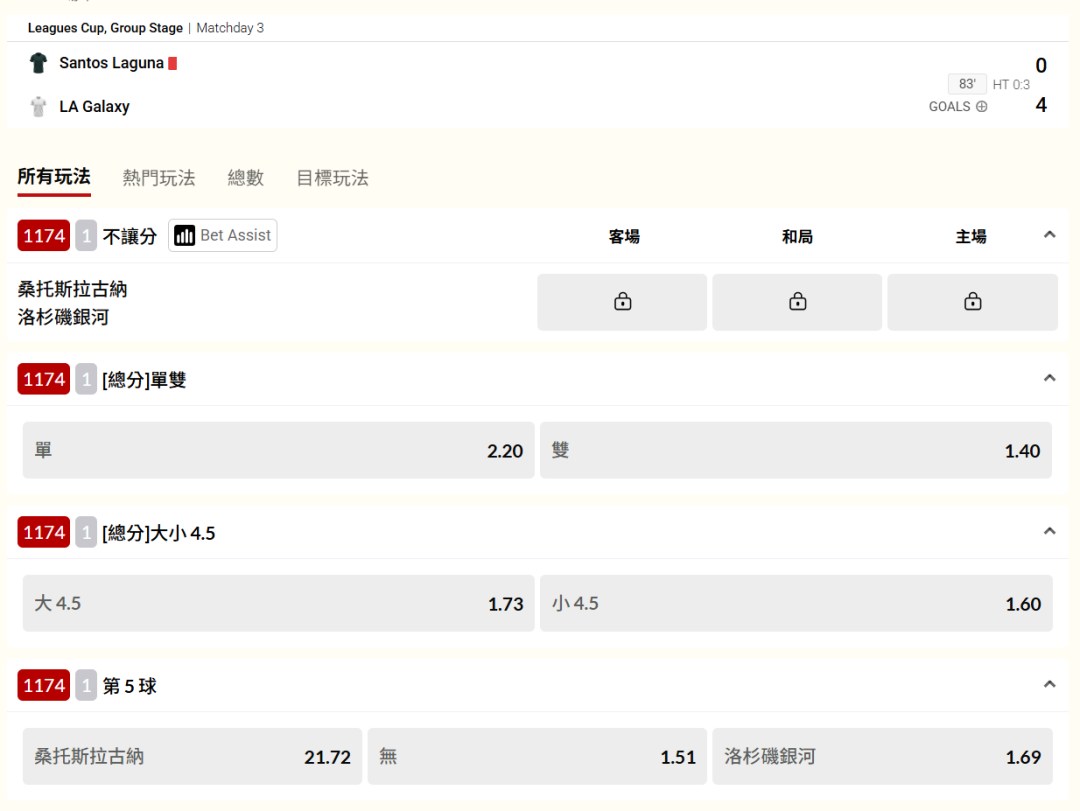
Task: Click the GOALS plus circle icon
Action: 982,107
